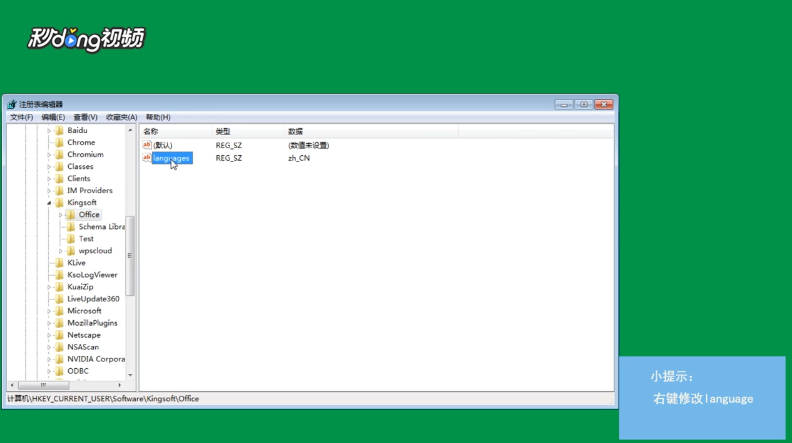Screen dimensions: 792x443
Task: Click the languages string value icon
Action: [146, 158]
